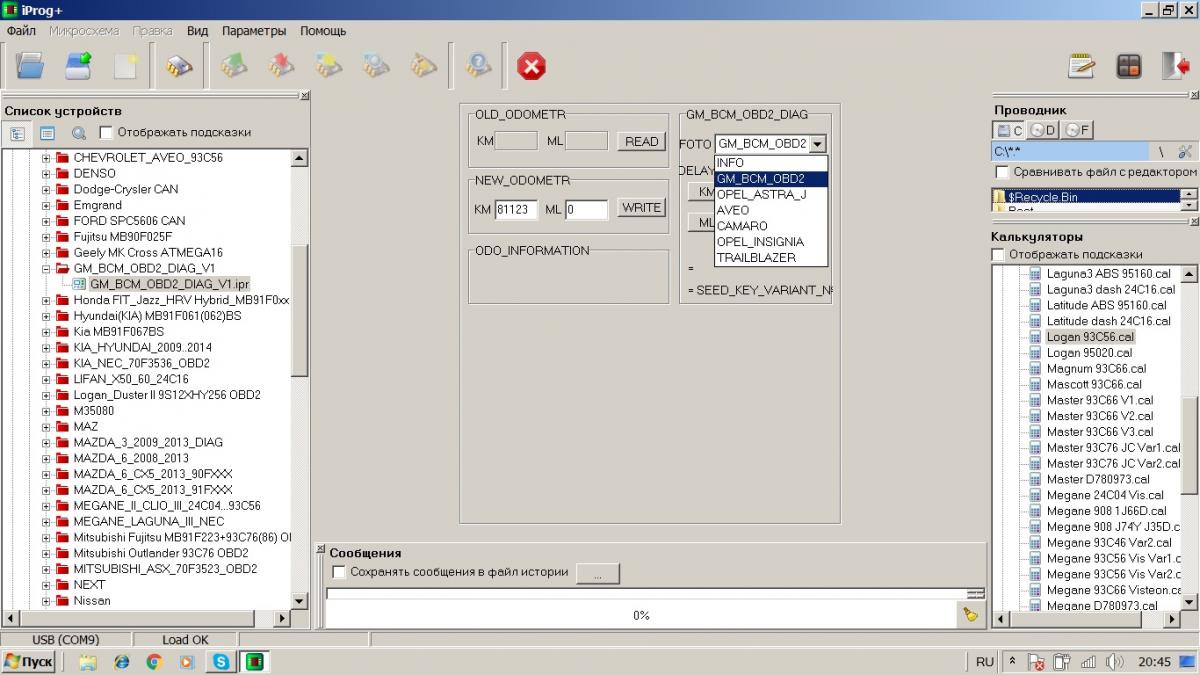This screenshot has height=675, width=1200.
Task: Open the Параметры menu
Action: point(254,31)
